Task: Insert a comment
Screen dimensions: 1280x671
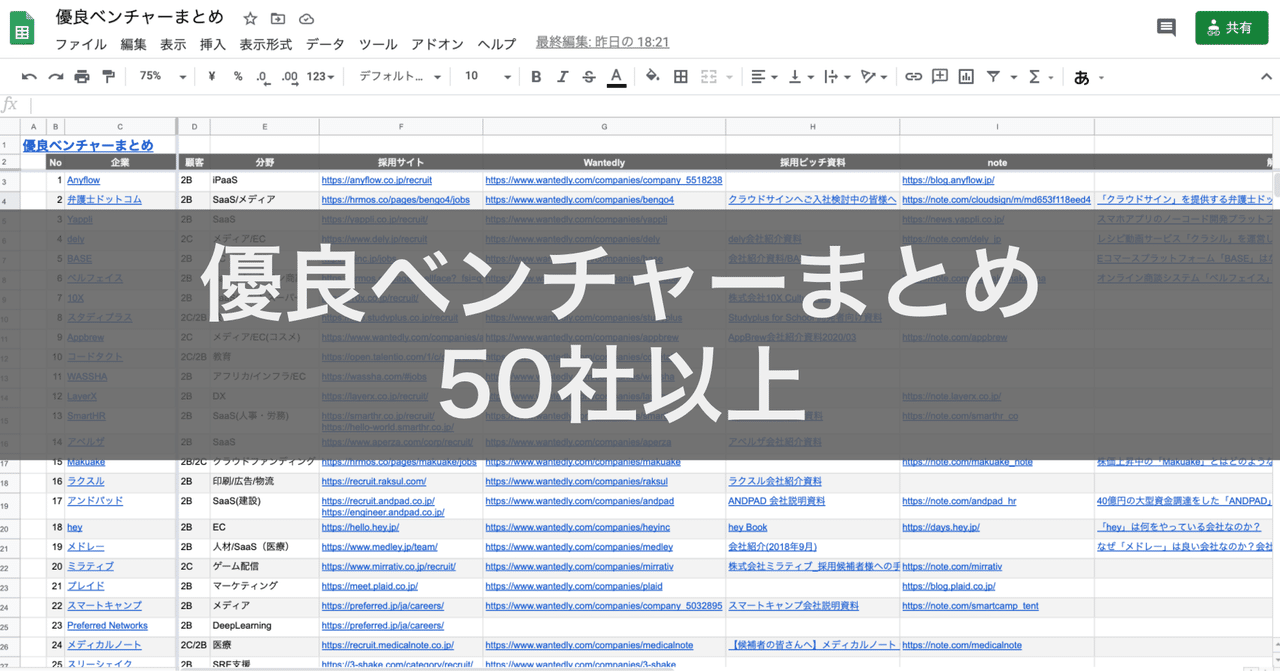Action: (939, 76)
